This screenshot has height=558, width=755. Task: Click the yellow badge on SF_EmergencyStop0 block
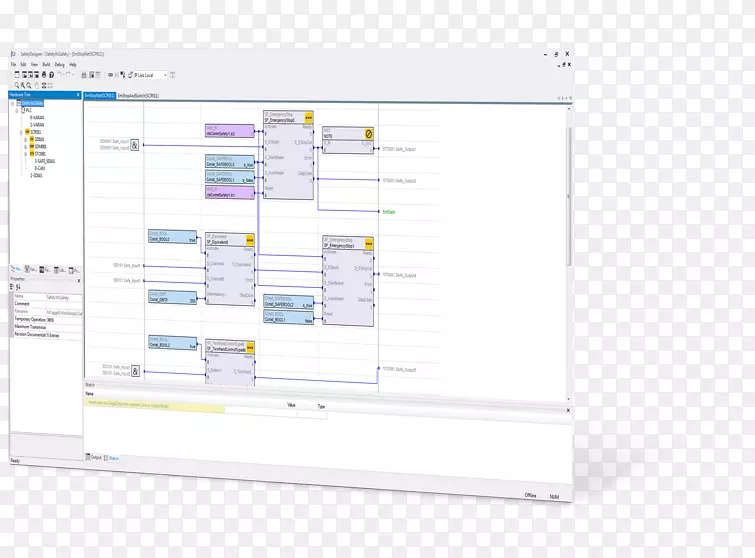pyautogui.click(x=307, y=116)
